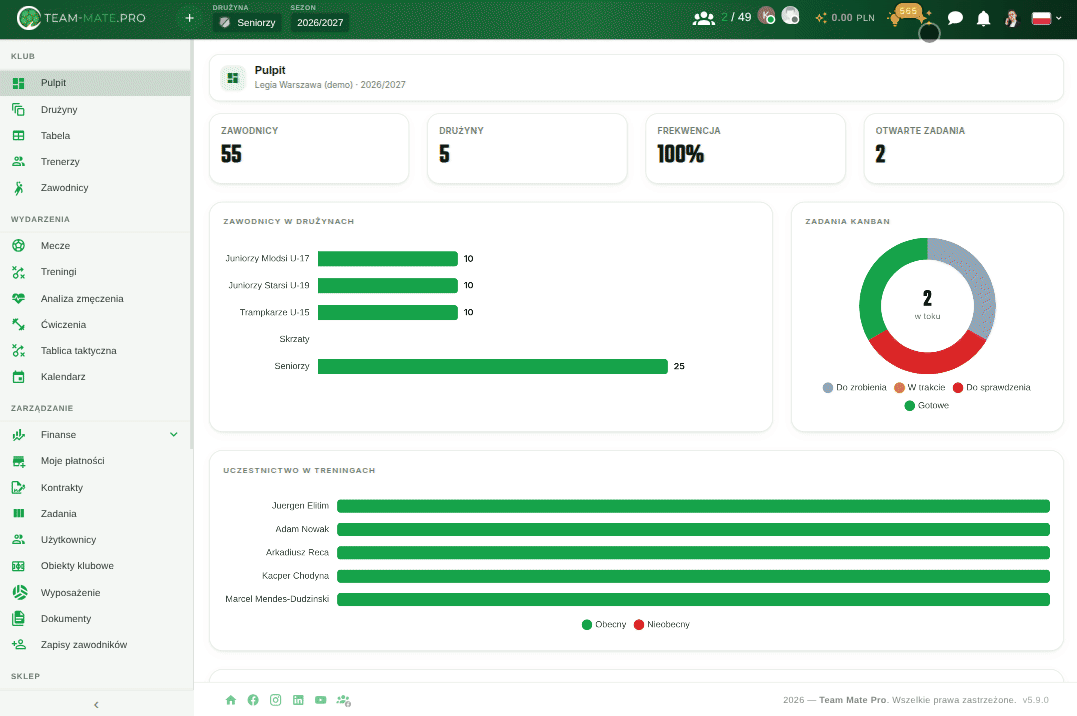This screenshot has width=1077, height=716.
Task: Click the Ćwiczenia dumbbell icon
Action: [19, 325]
